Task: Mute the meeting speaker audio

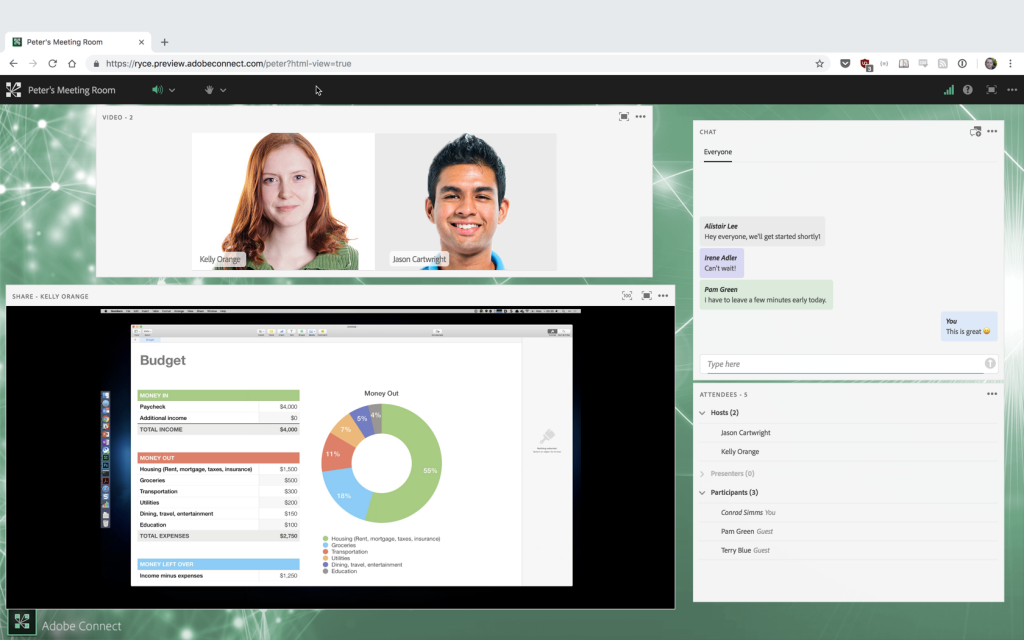Action: tap(158, 90)
